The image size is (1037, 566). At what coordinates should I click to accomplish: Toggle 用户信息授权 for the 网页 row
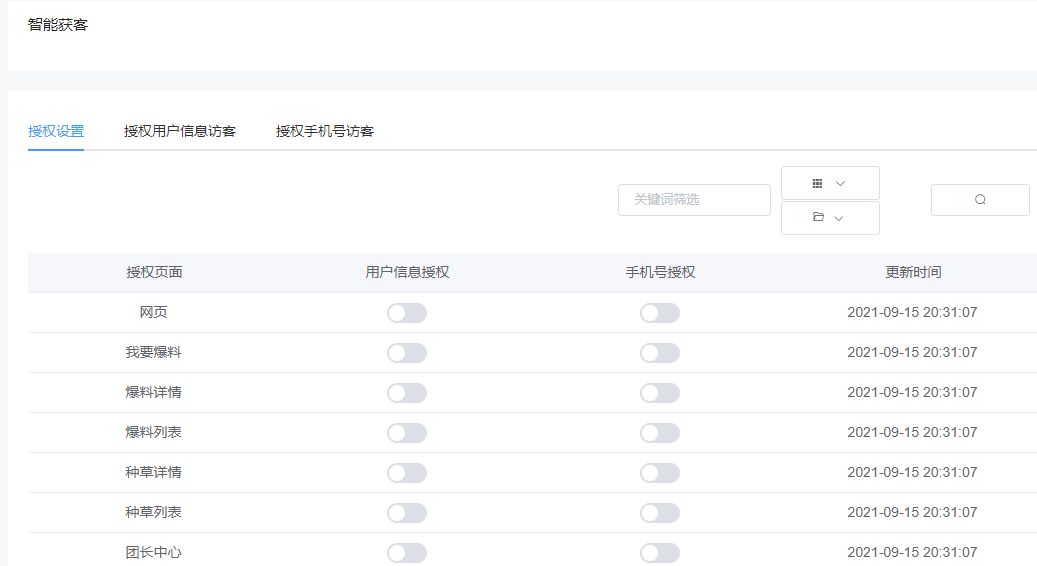407,313
